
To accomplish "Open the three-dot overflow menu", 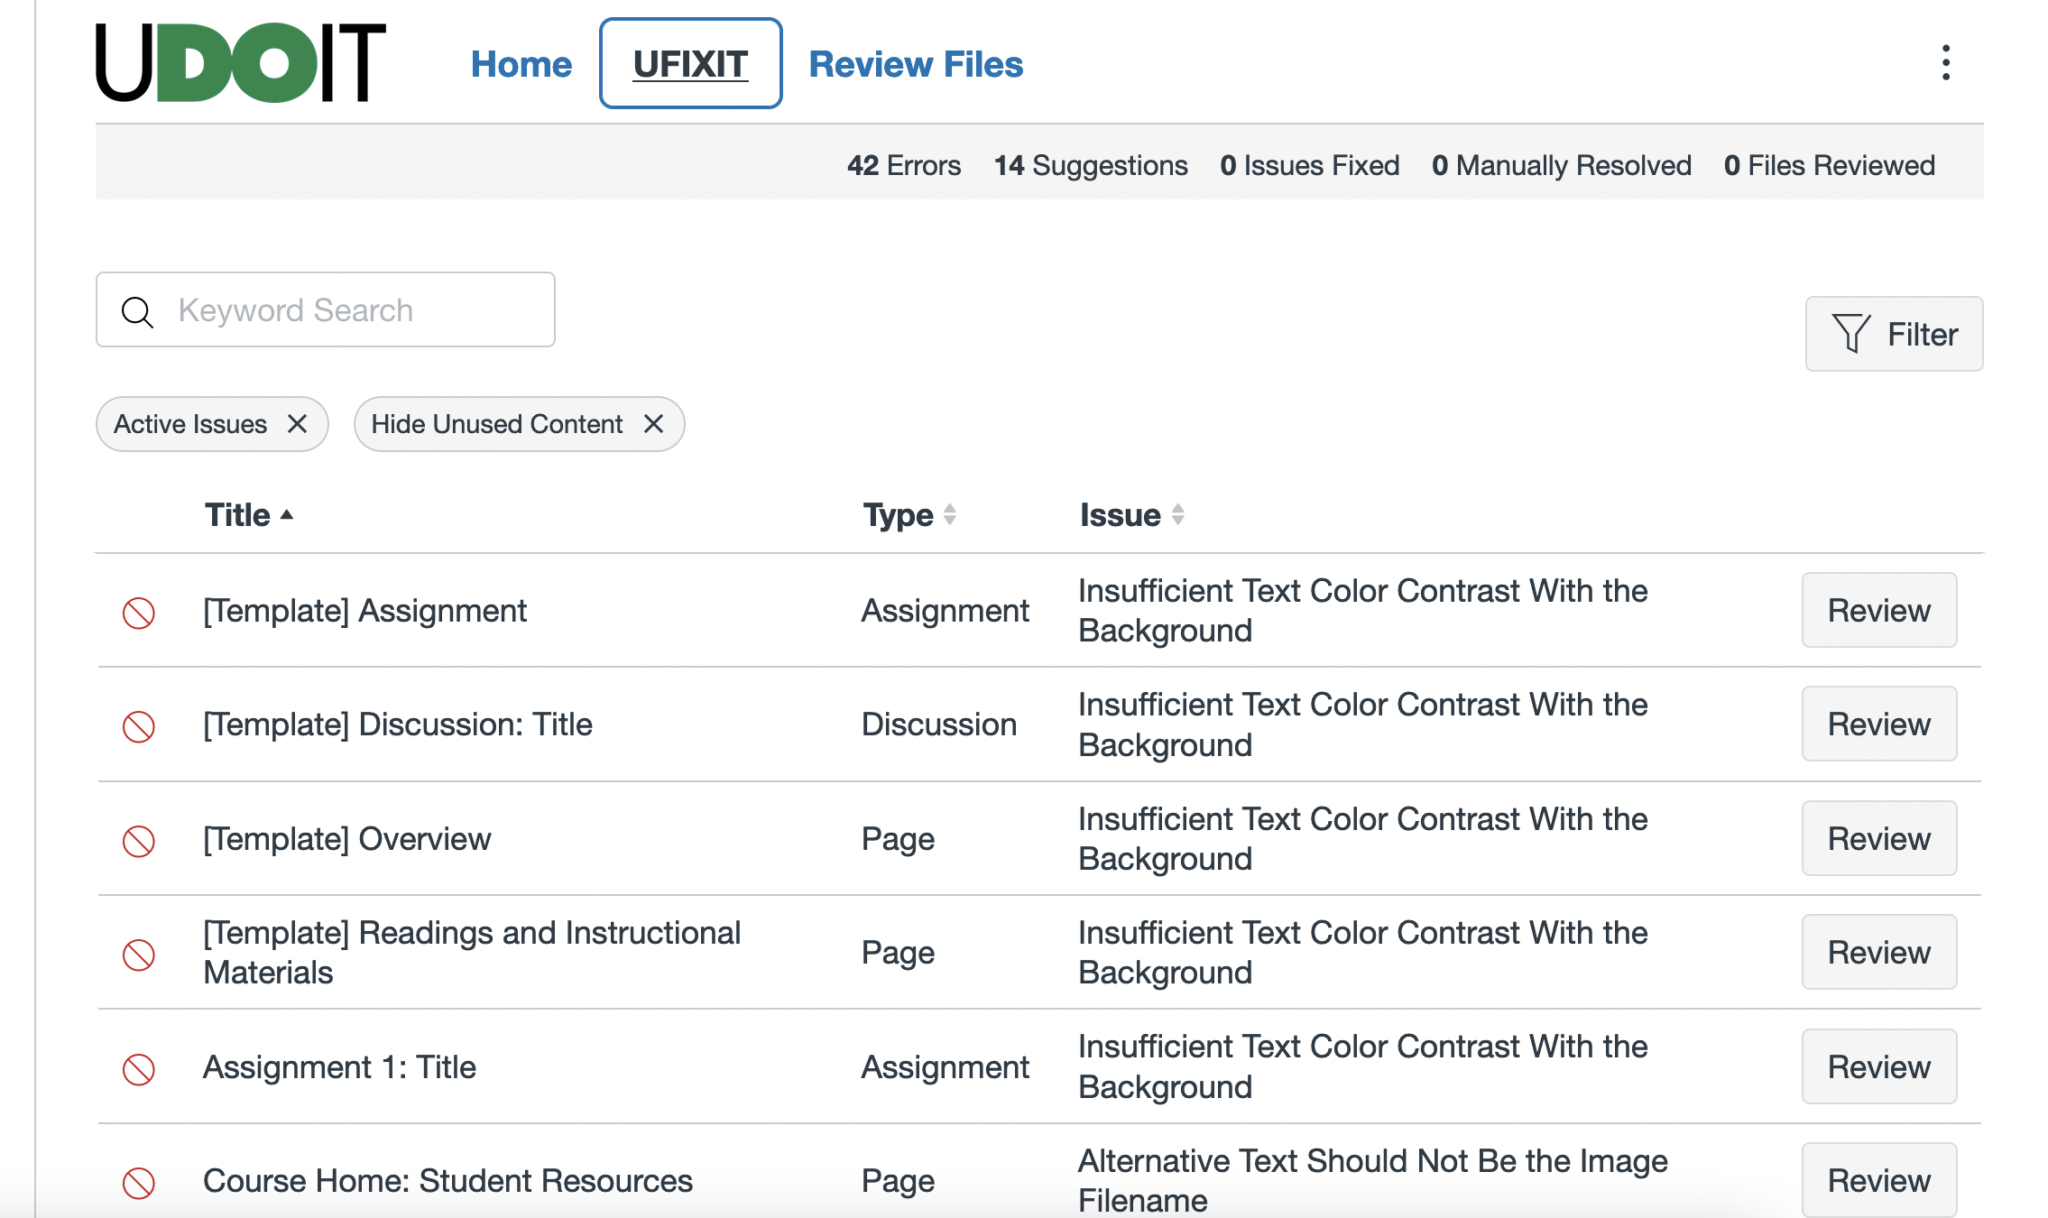I will click(1946, 62).
